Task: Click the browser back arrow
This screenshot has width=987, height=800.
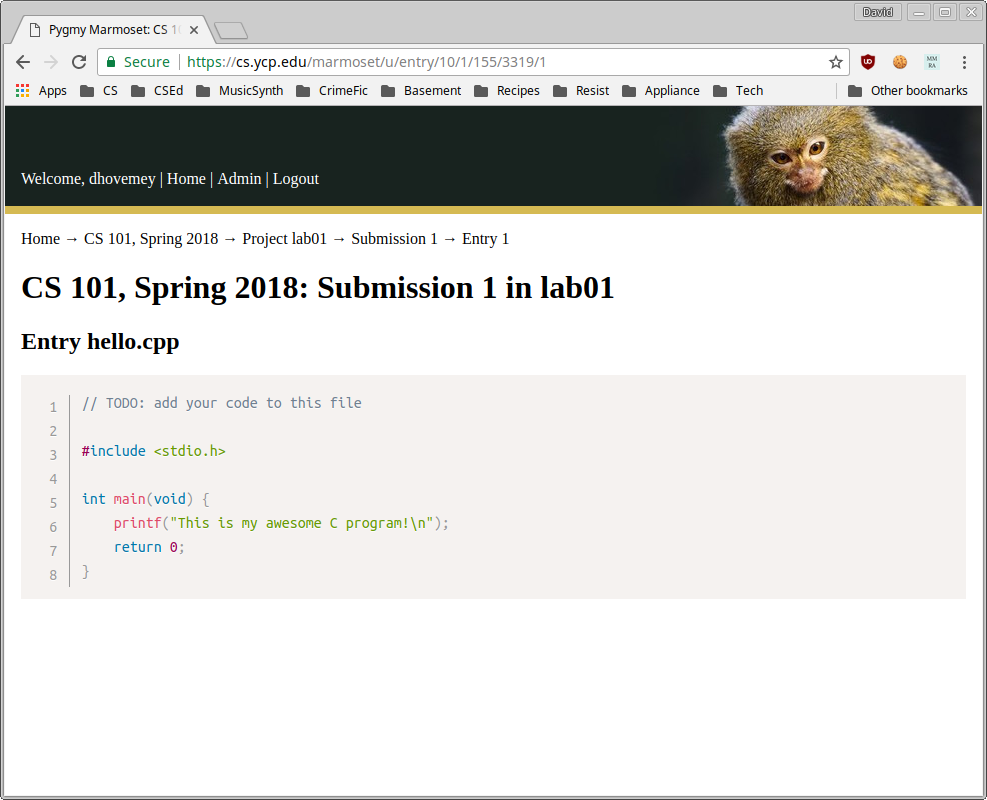Action: pyautogui.click(x=23, y=62)
